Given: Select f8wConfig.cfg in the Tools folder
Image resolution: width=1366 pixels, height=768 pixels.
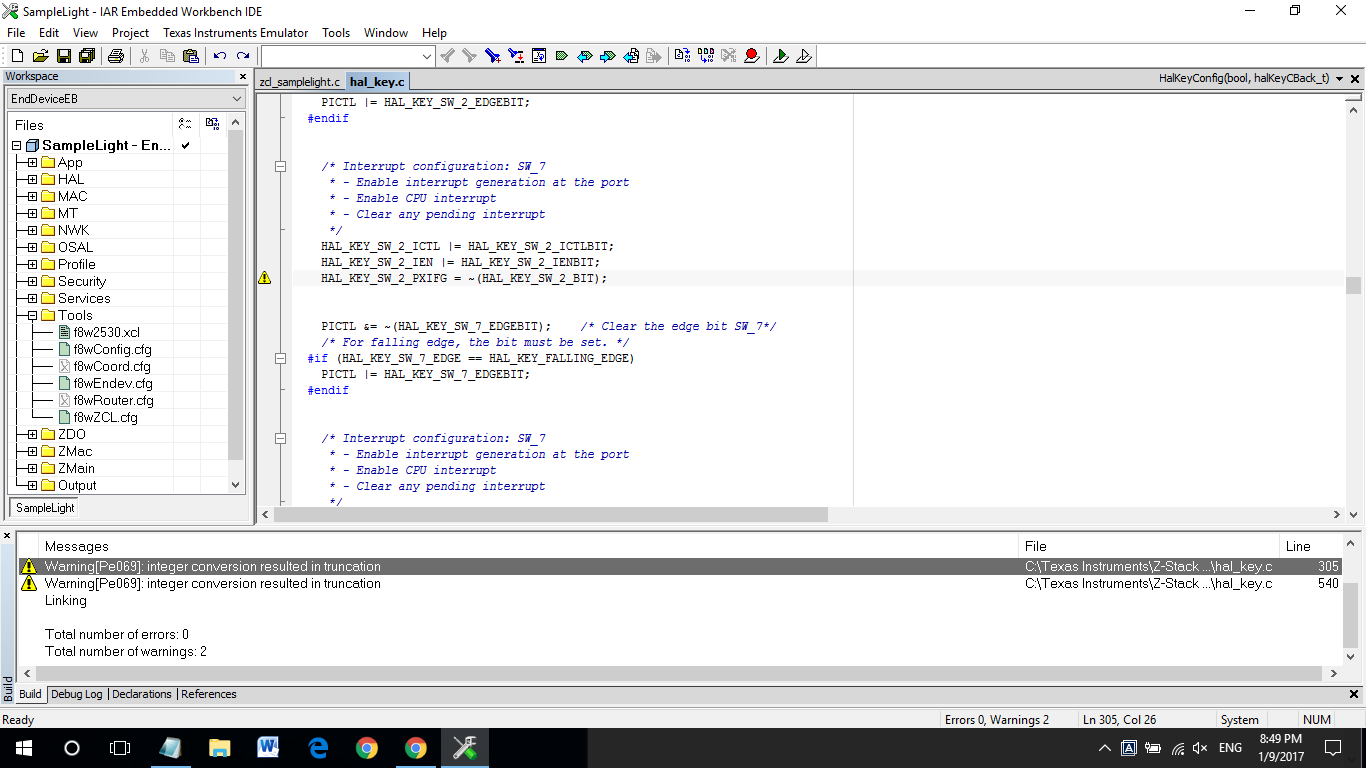Looking at the screenshot, I should (x=113, y=349).
